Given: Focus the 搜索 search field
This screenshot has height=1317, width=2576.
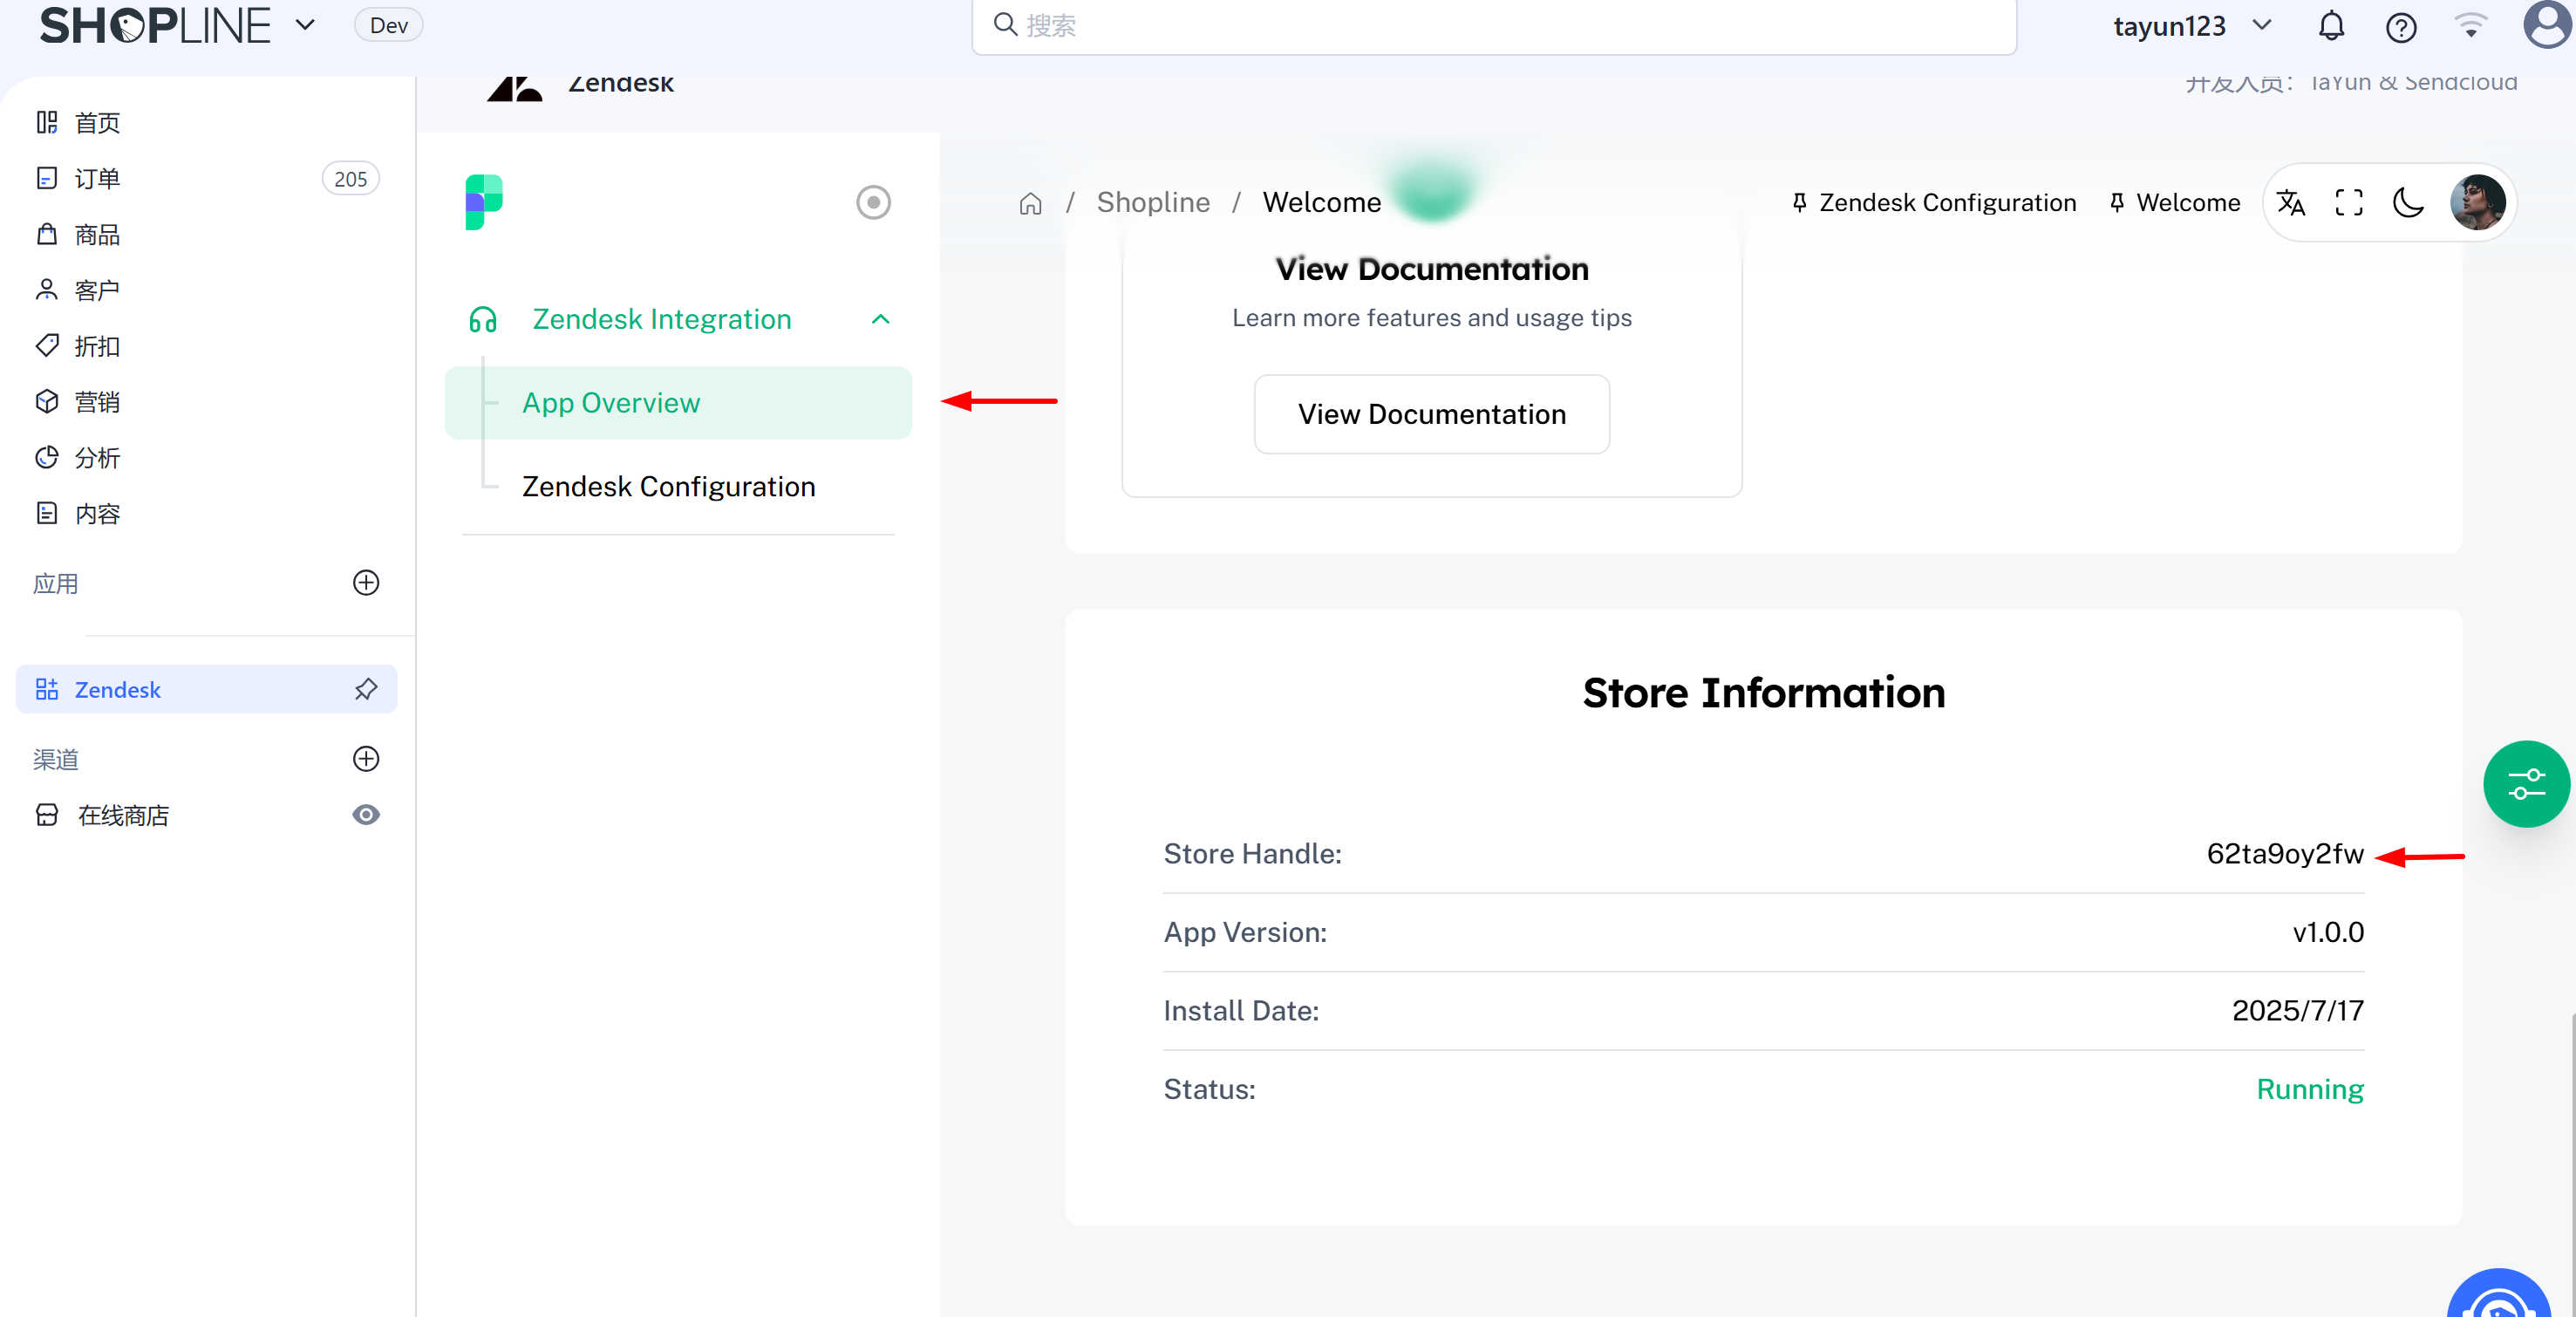Looking at the screenshot, I should (x=1494, y=25).
